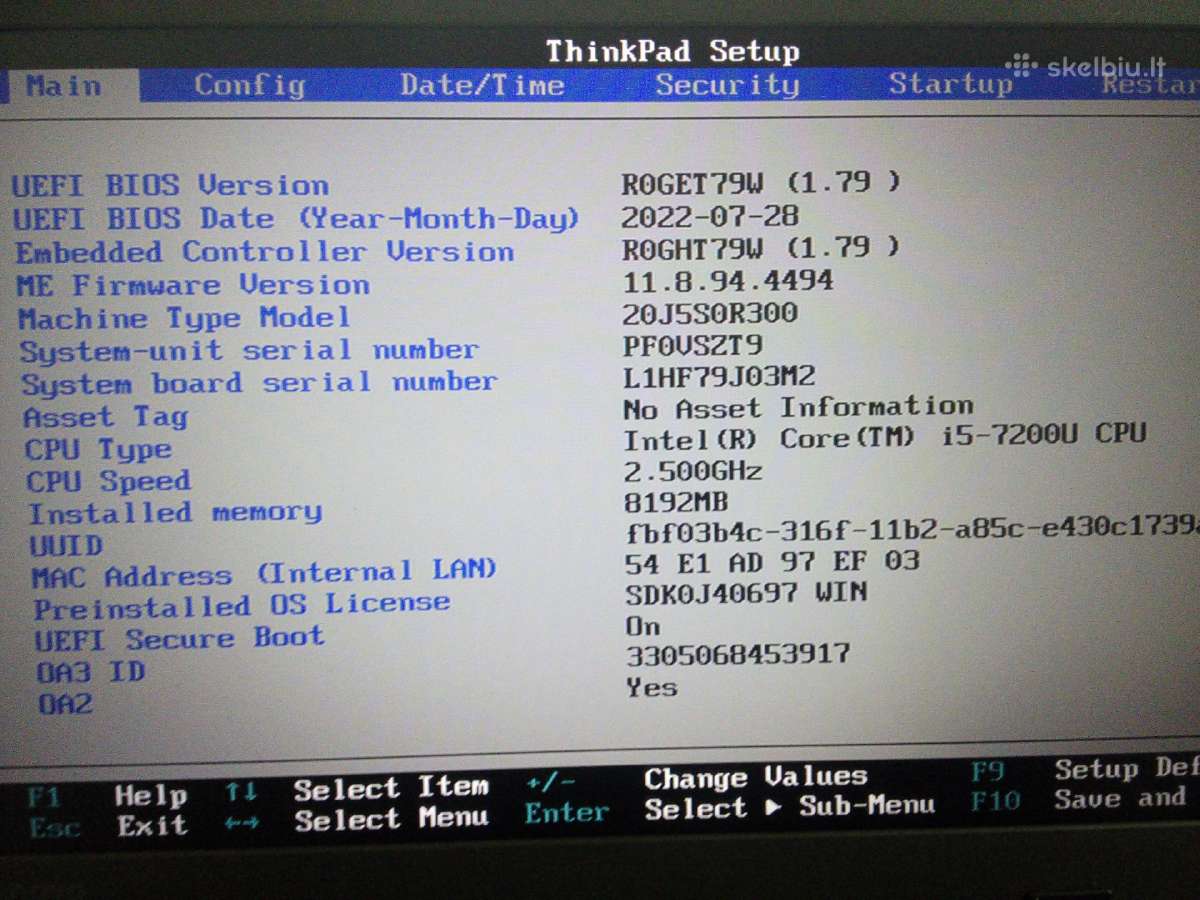Click BIOS version value R0GET79W (1.79)
The width and height of the screenshot is (1200, 900).
click(761, 183)
